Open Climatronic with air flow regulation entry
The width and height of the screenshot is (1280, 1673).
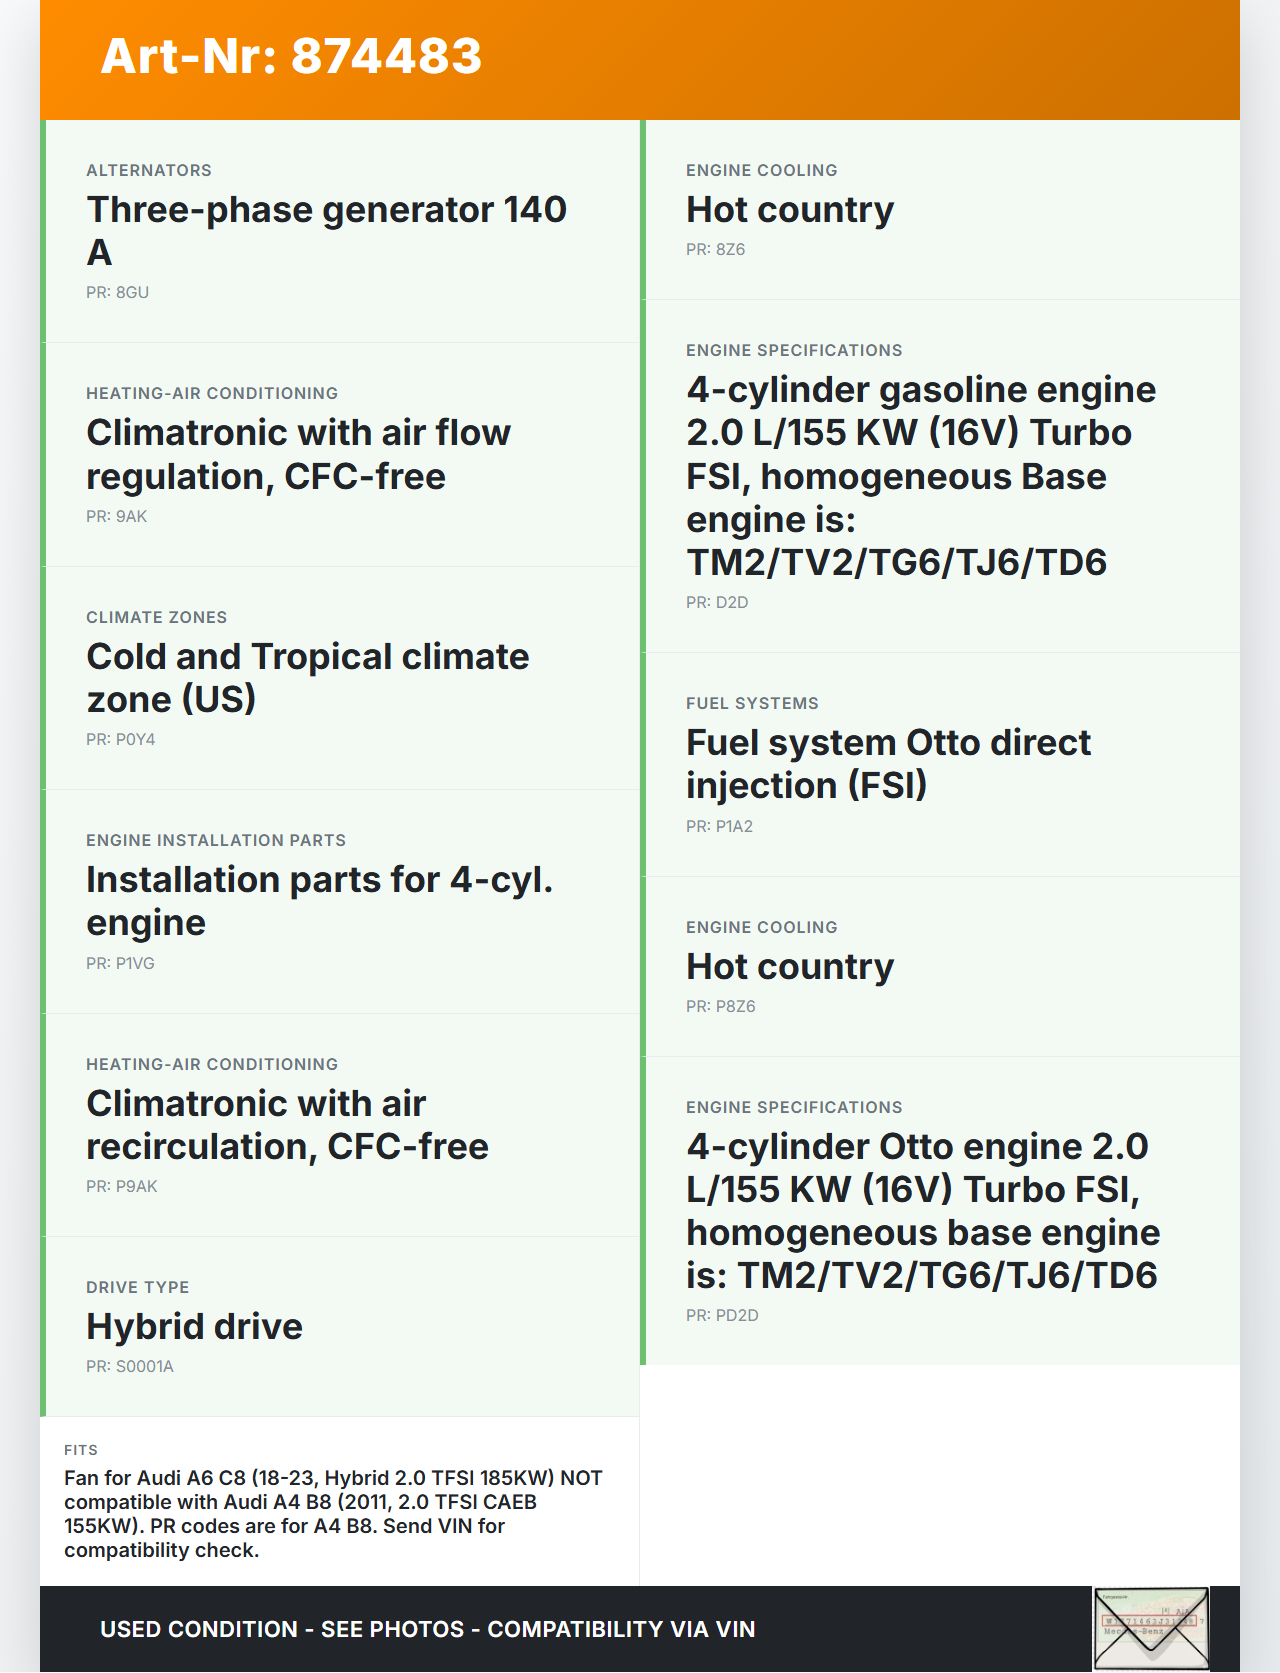(298, 454)
